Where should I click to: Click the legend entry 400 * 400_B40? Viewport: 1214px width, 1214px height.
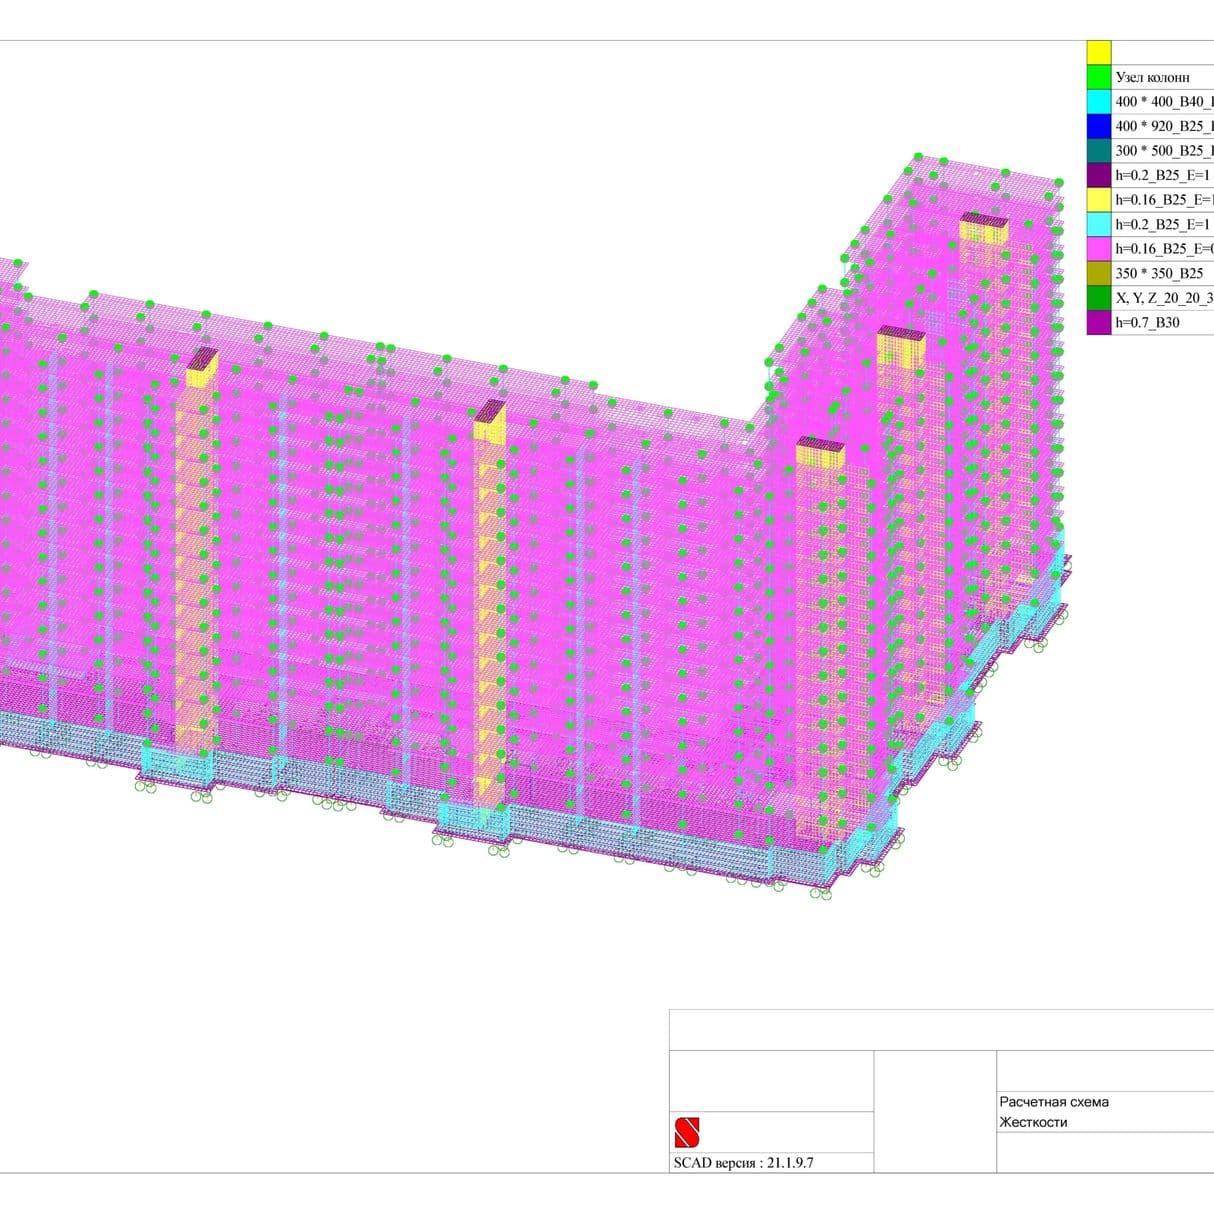[x=1164, y=102]
